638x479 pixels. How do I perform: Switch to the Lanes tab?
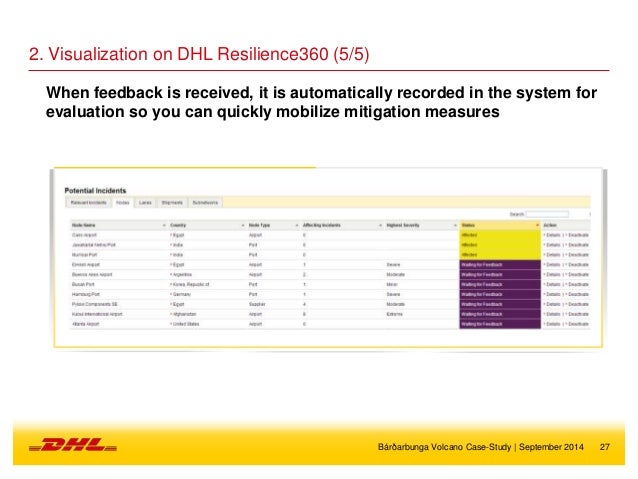(x=145, y=202)
